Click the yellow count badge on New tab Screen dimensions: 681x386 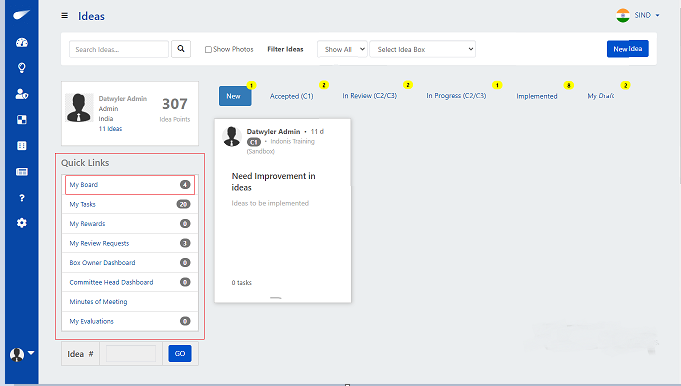coord(251,85)
